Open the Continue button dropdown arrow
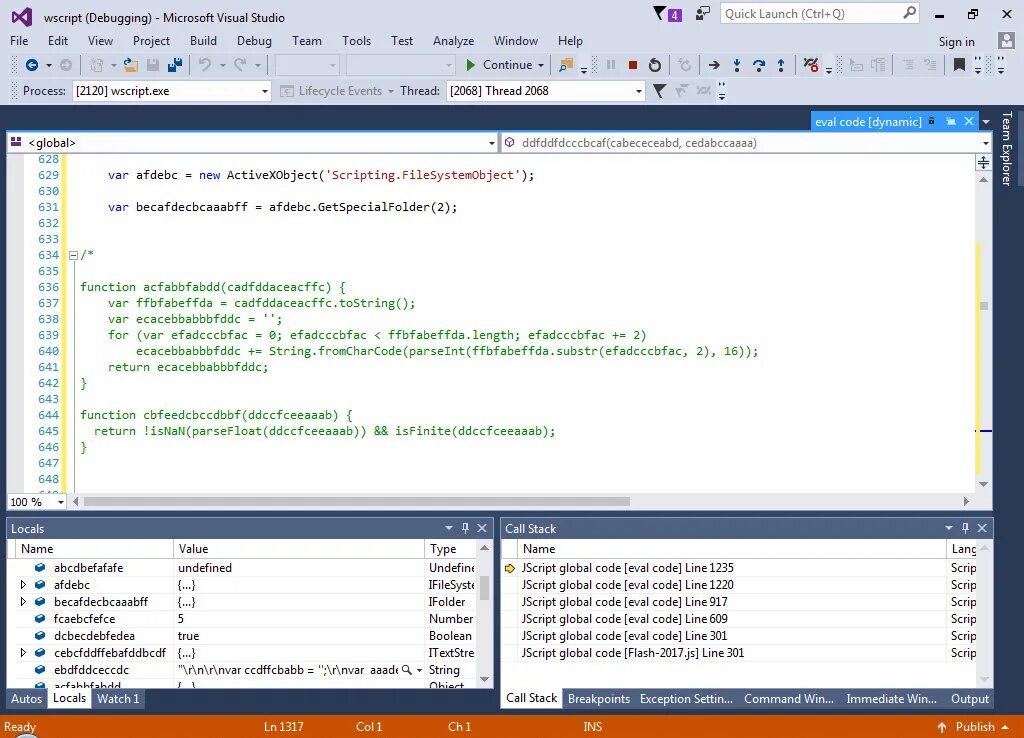Screen dimensions: 1024x738 (541, 65)
